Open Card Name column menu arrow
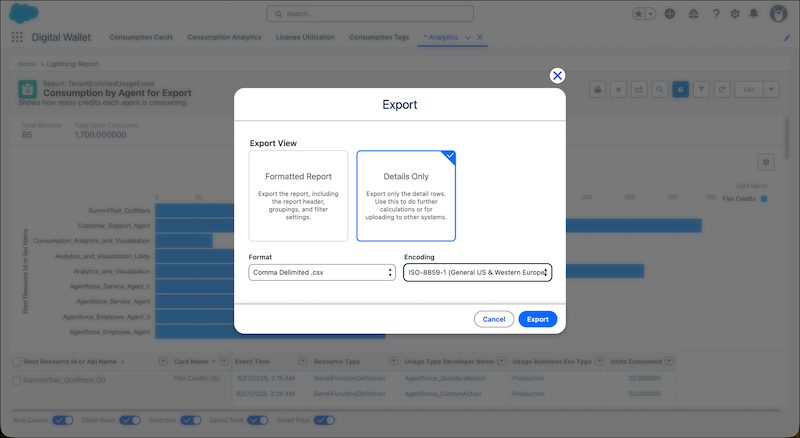The height and width of the screenshot is (438, 800). (x=224, y=361)
